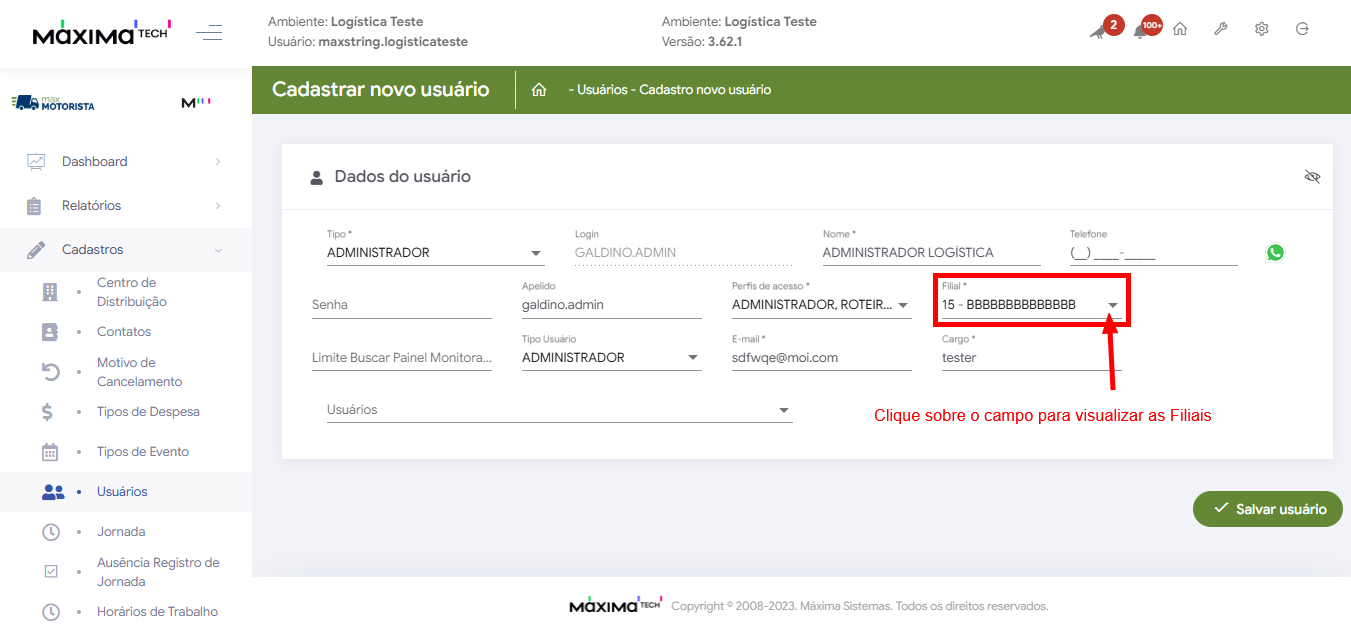Click Salvar usuário button
Screen dimensions: 1351x631
click(x=1268, y=509)
